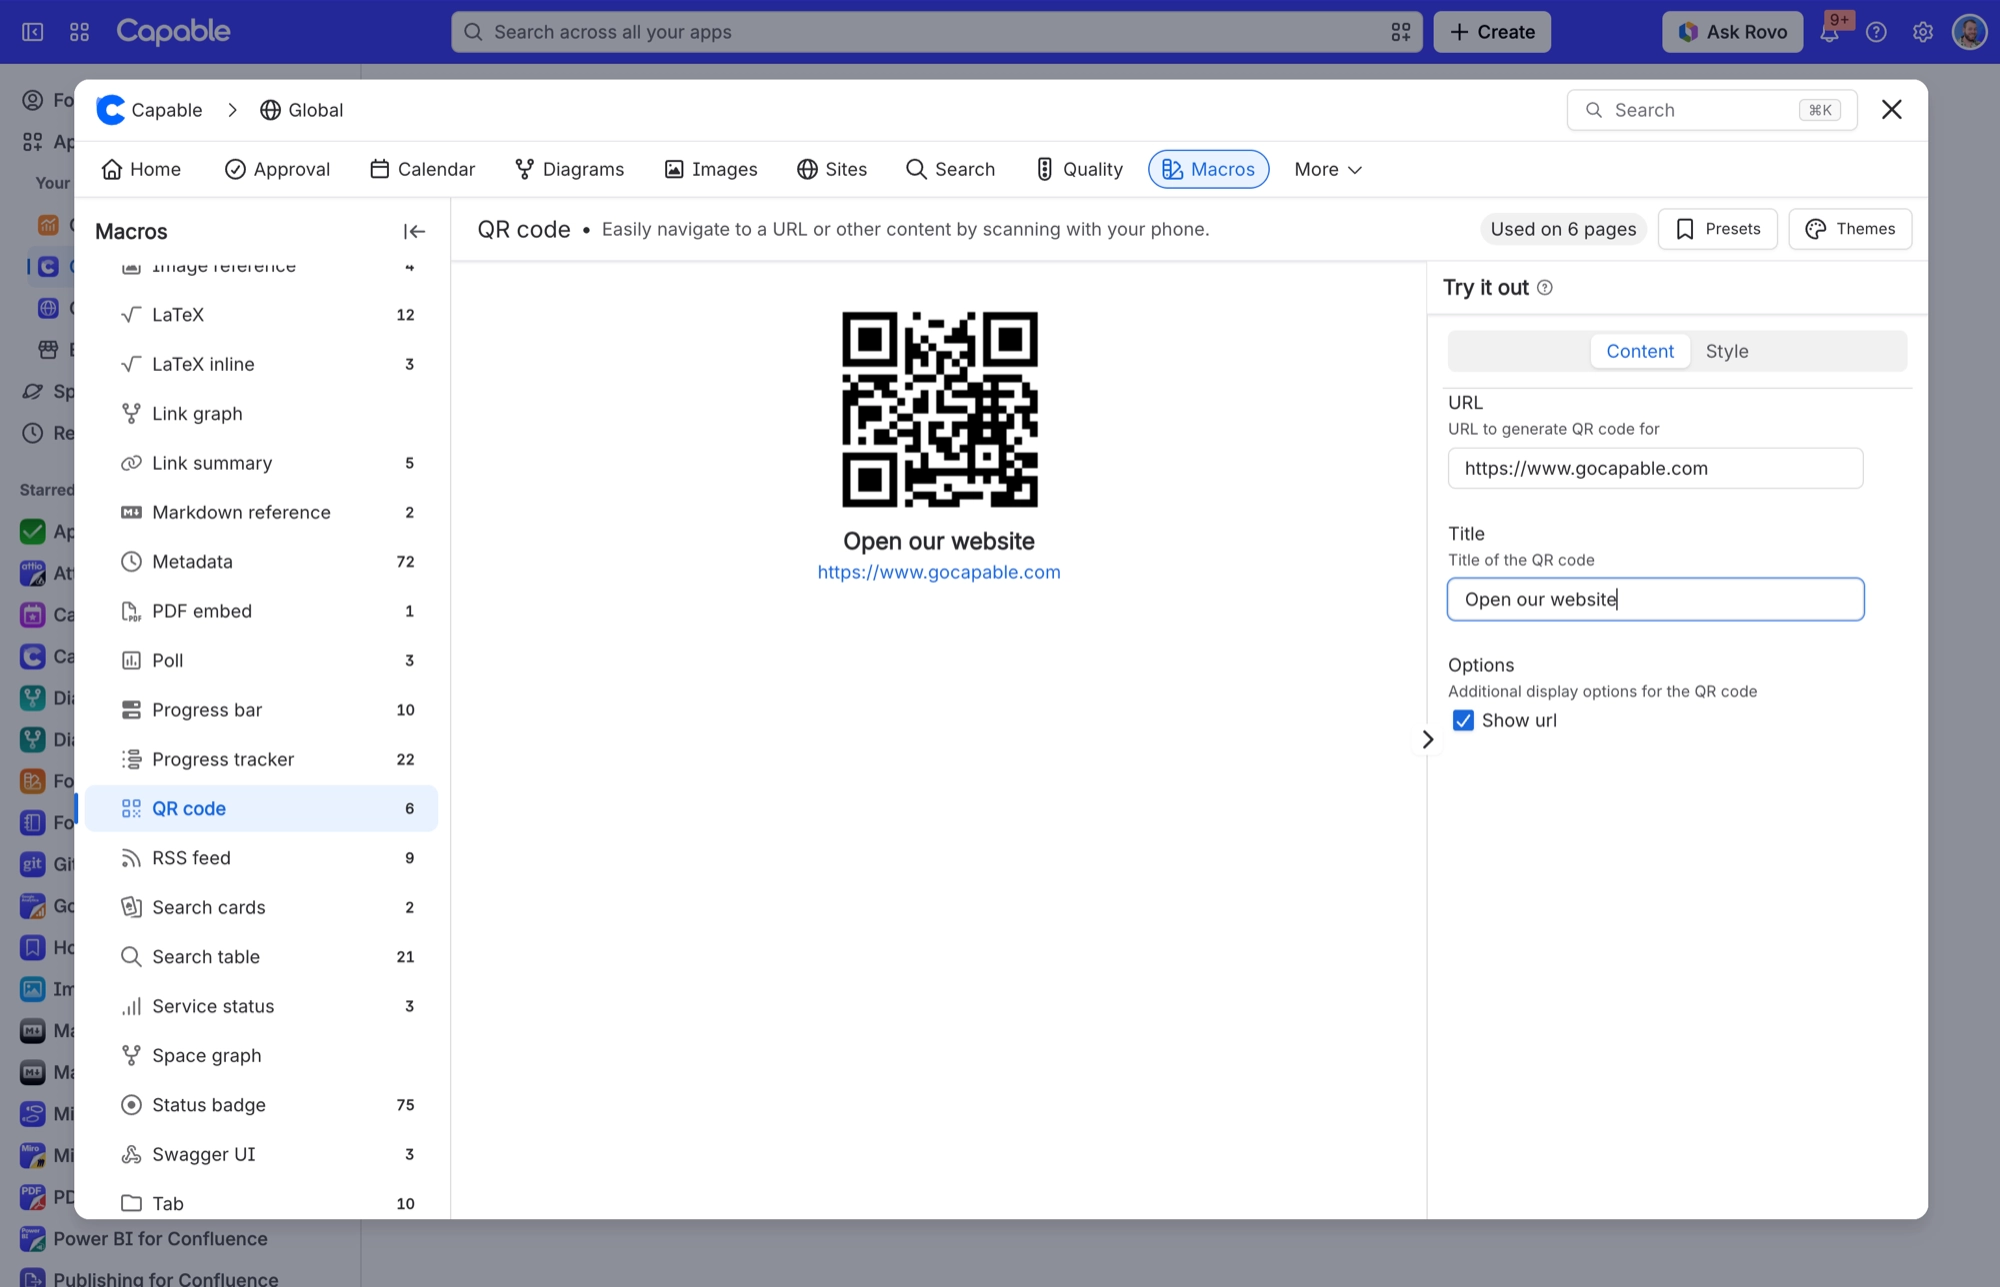Open the Approval tab

[x=277, y=170]
